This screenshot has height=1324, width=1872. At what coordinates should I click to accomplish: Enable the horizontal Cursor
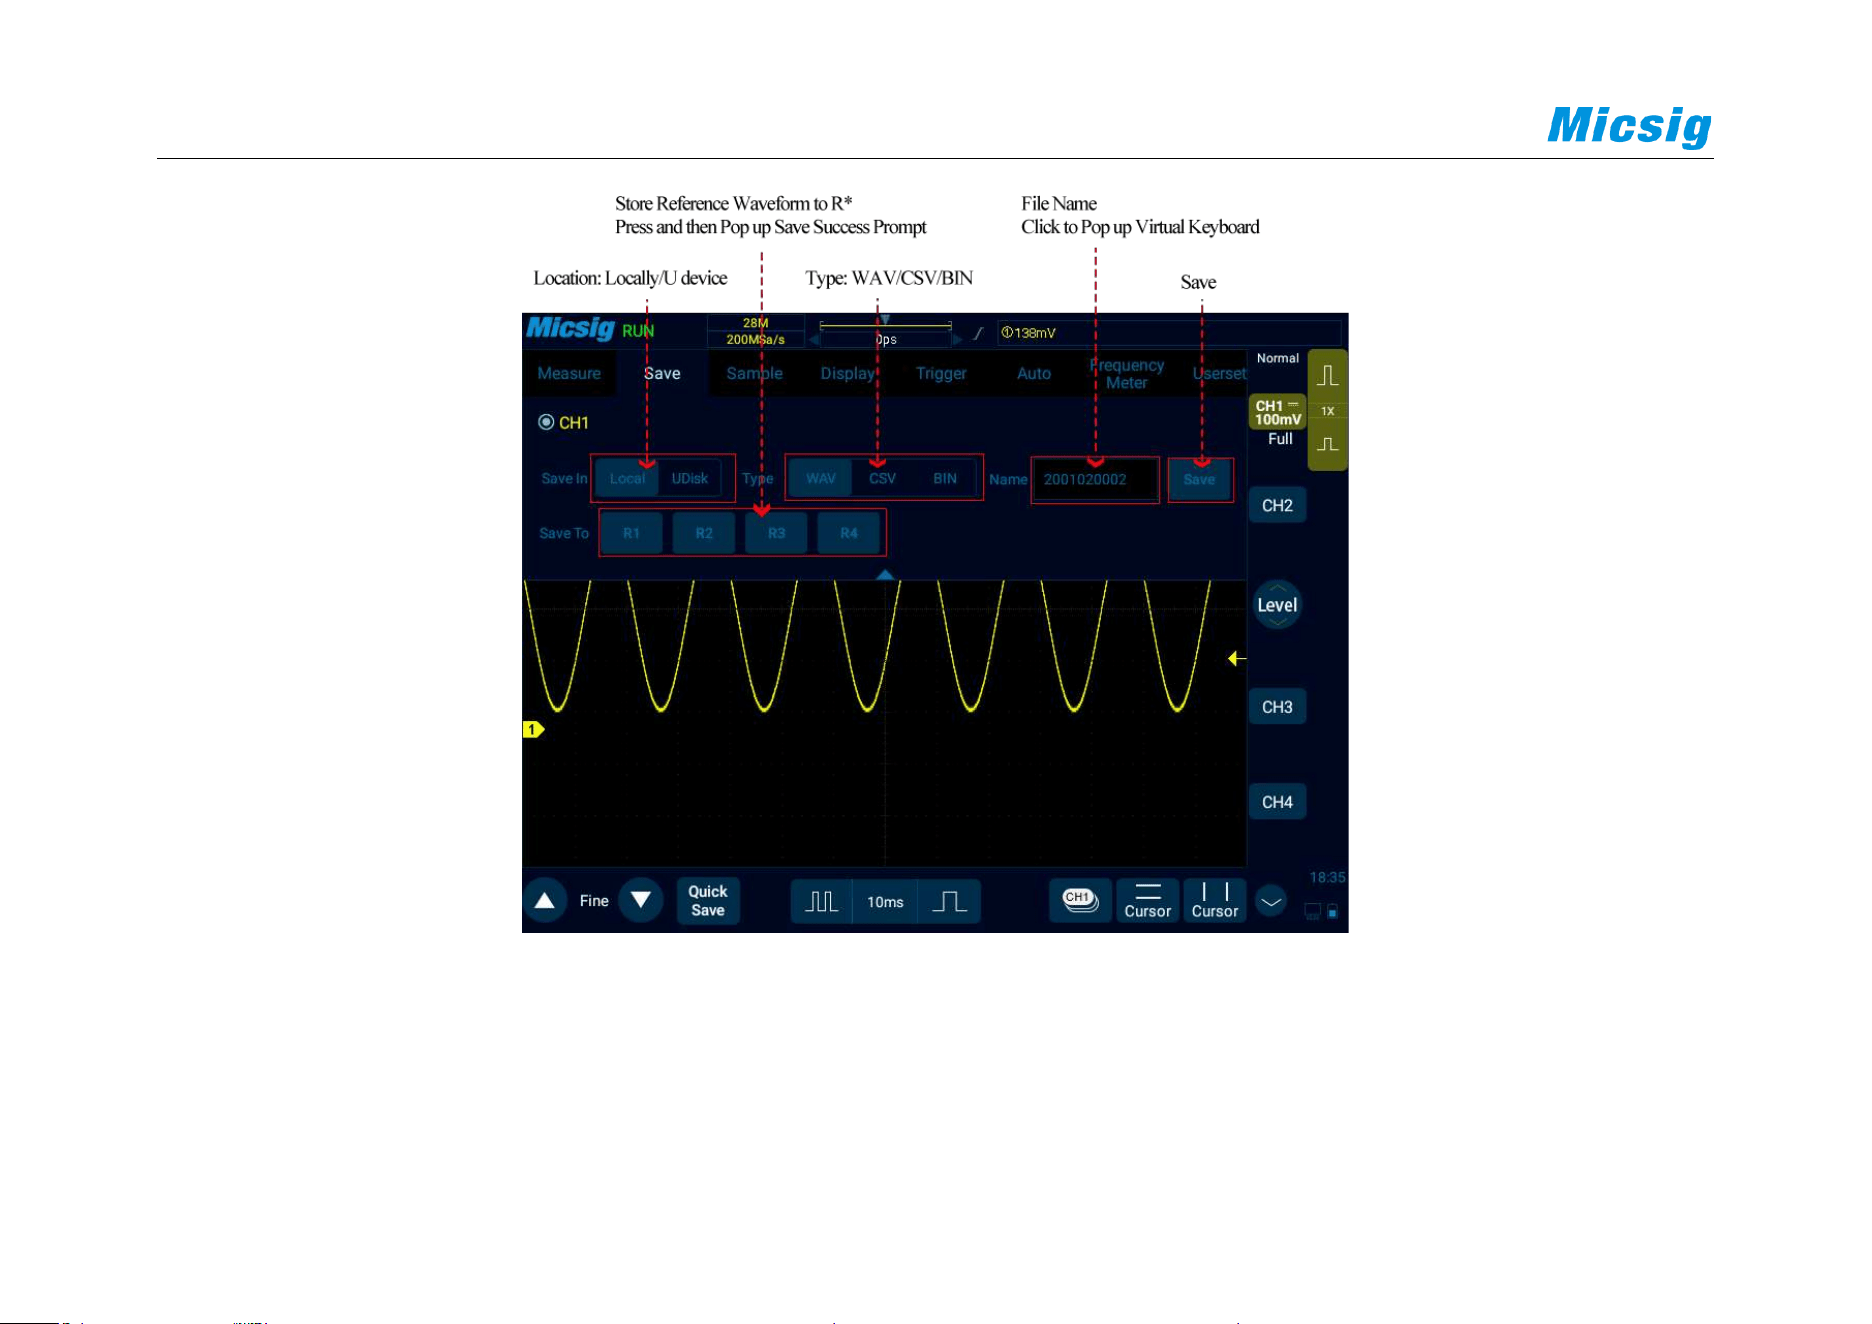1148,901
